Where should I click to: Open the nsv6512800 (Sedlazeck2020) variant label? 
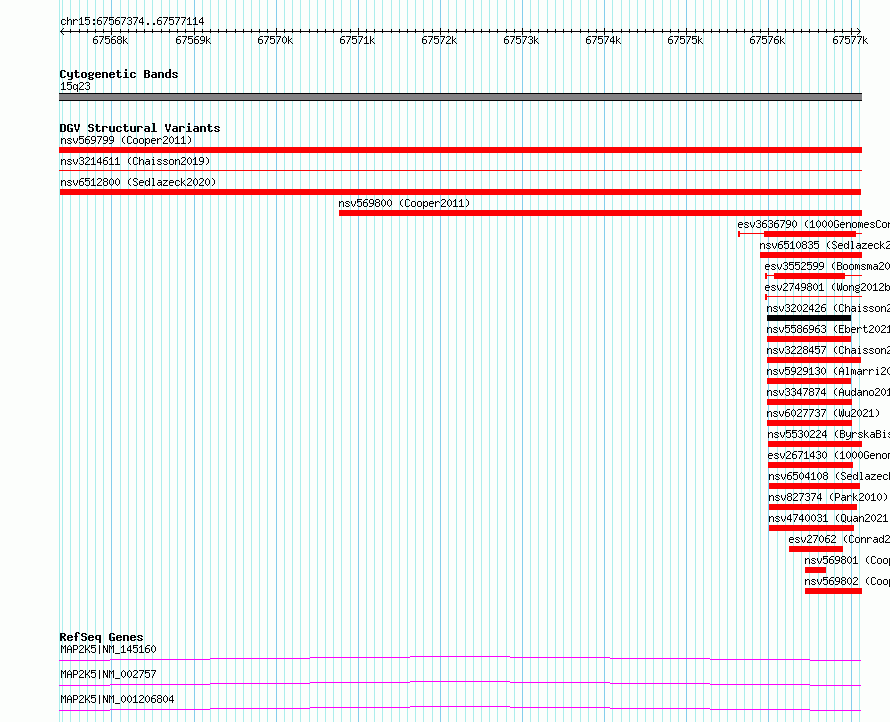(138, 182)
